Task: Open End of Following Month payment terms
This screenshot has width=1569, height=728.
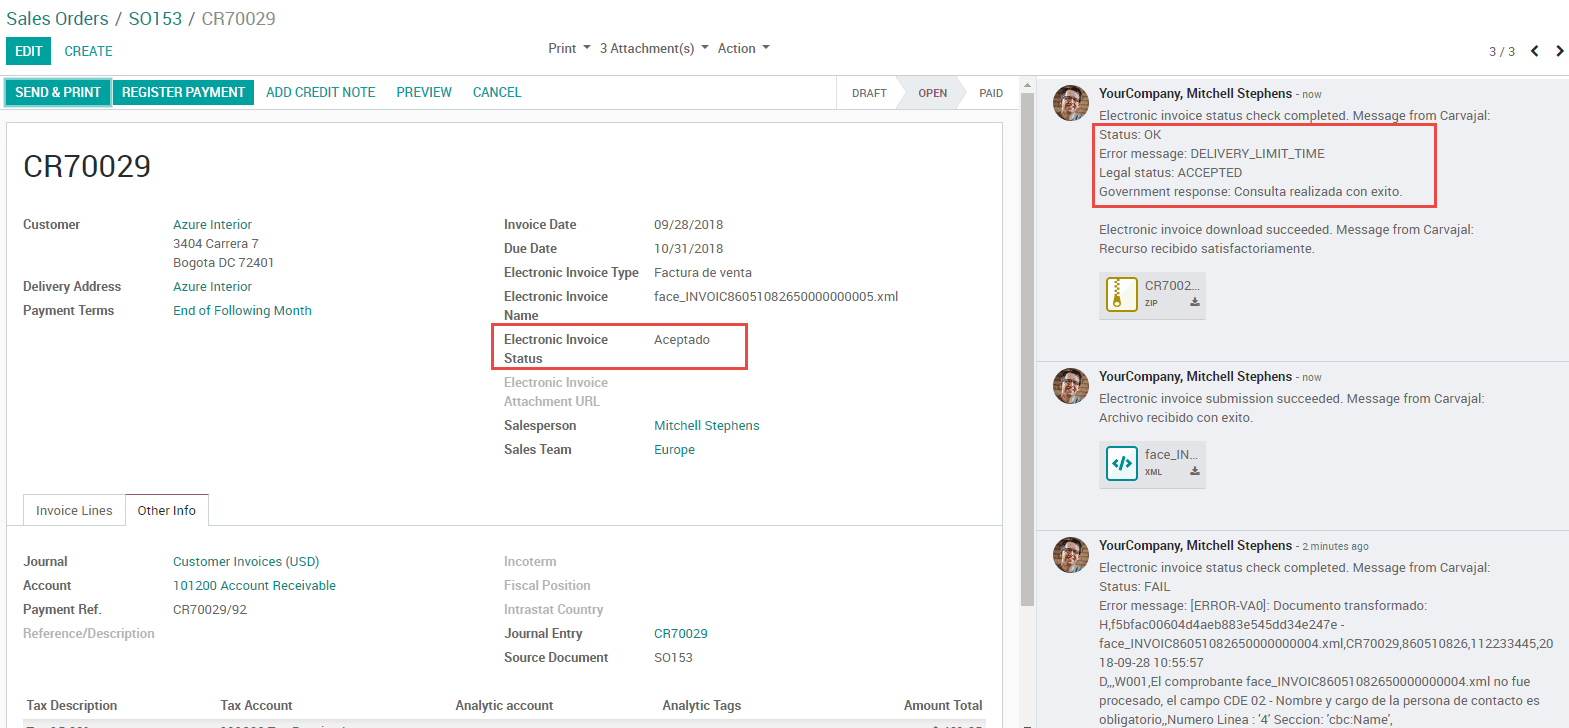Action: tap(242, 311)
